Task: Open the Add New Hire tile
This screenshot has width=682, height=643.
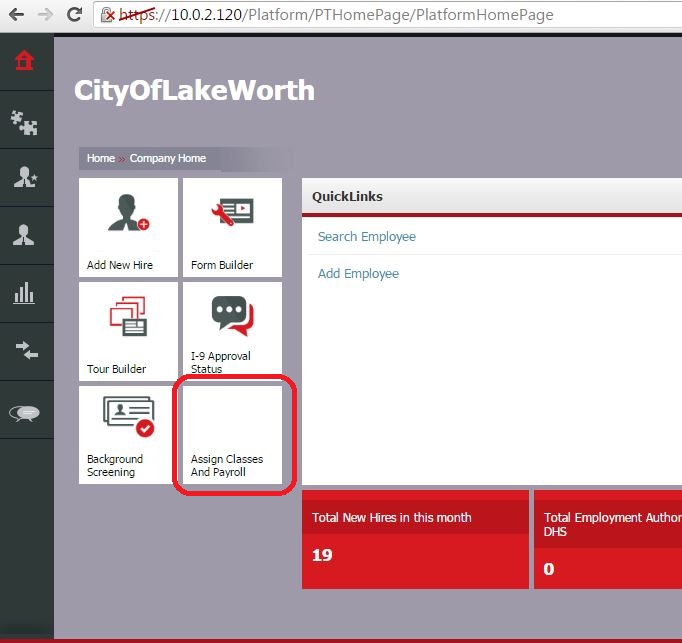Action: pyautogui.click(x=128, y=227)
